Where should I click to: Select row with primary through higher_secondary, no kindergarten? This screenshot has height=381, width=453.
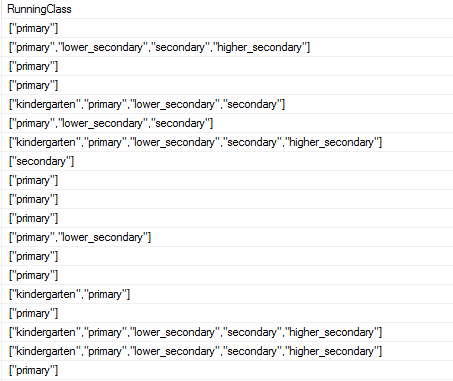(x=227, y=47)
